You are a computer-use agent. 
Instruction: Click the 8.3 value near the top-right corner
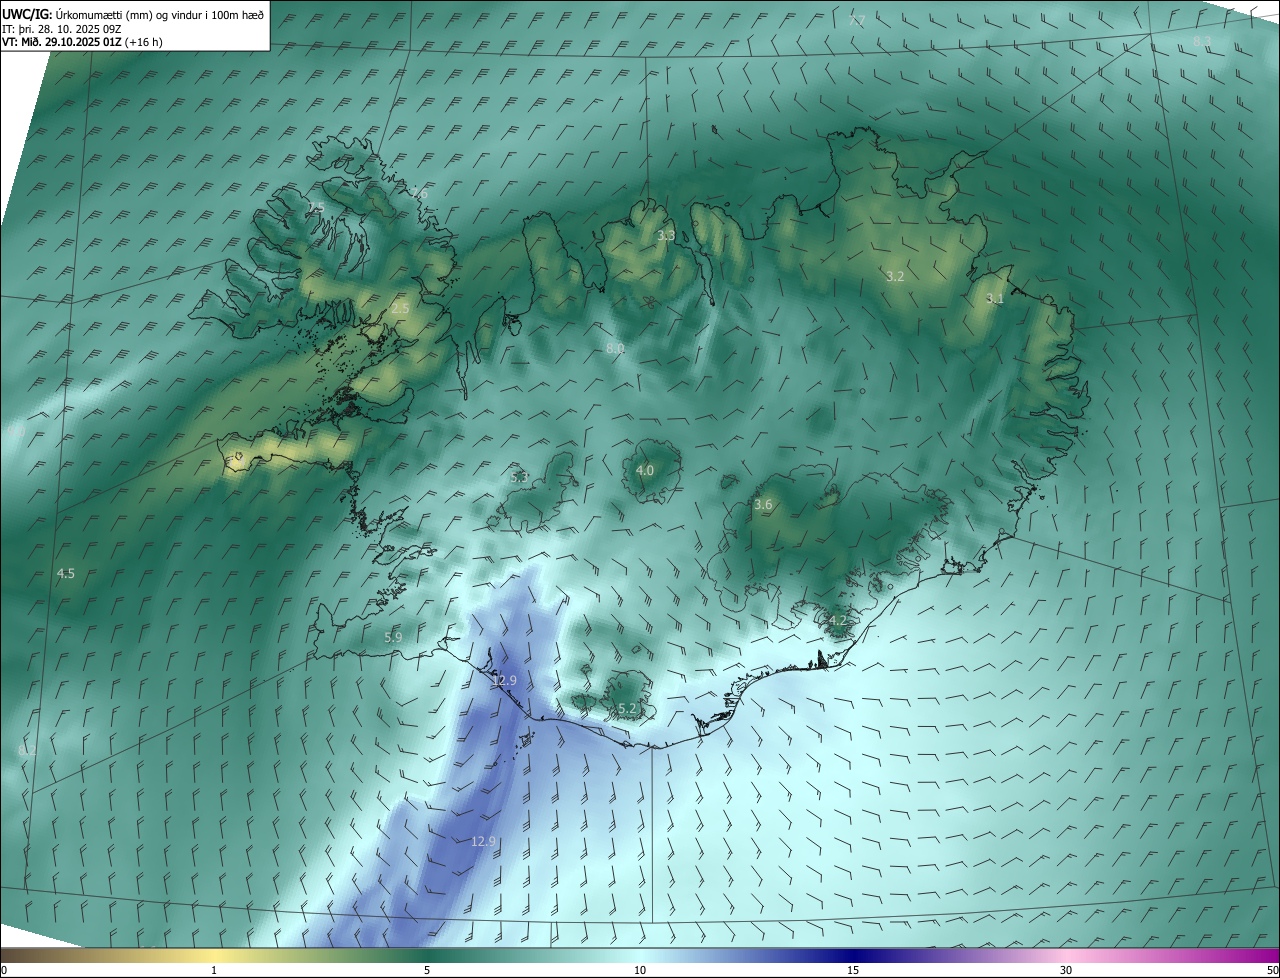1202,41
